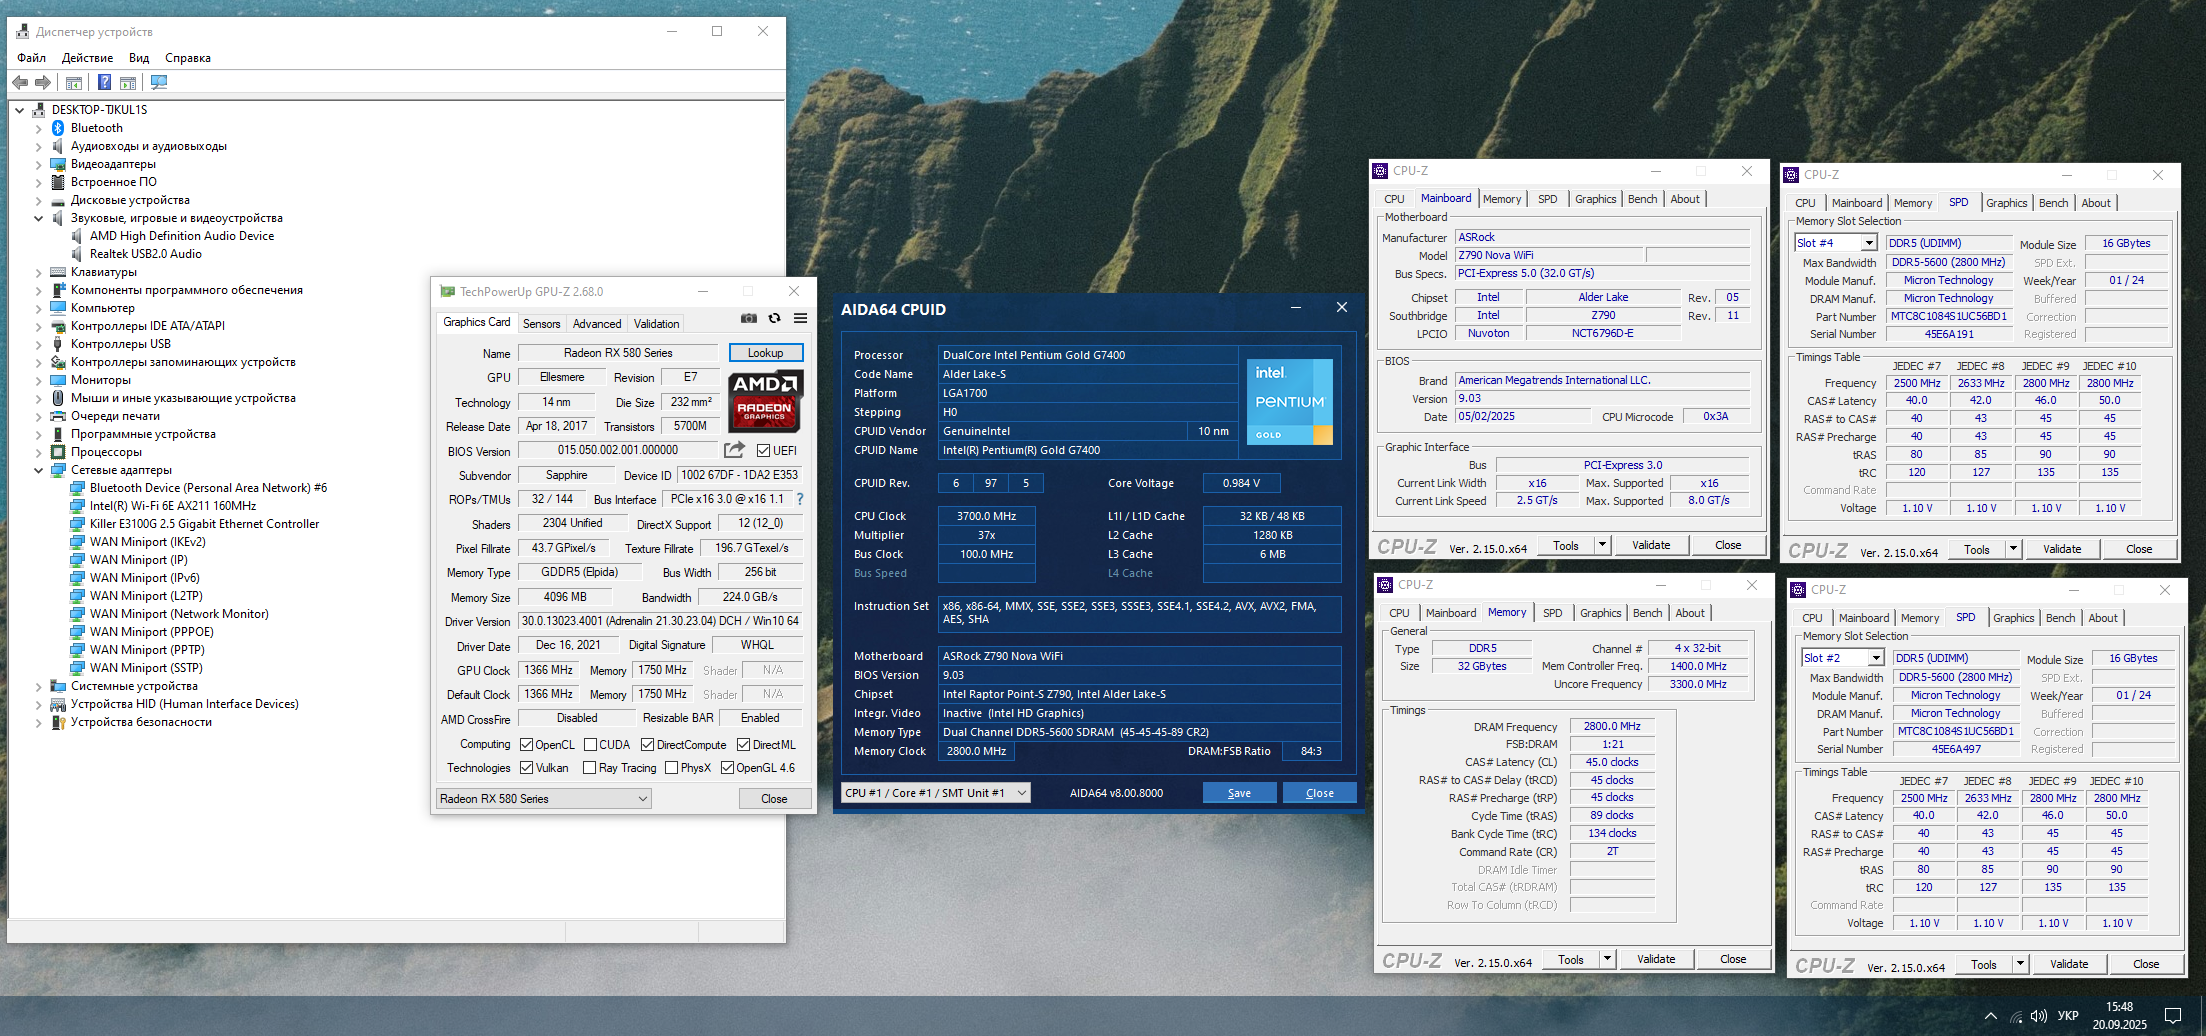Screen dimensions: 2206x1036
Task: Switch to Memory tab in CPU-Z Mainboard window
Action: point(1502,199)
